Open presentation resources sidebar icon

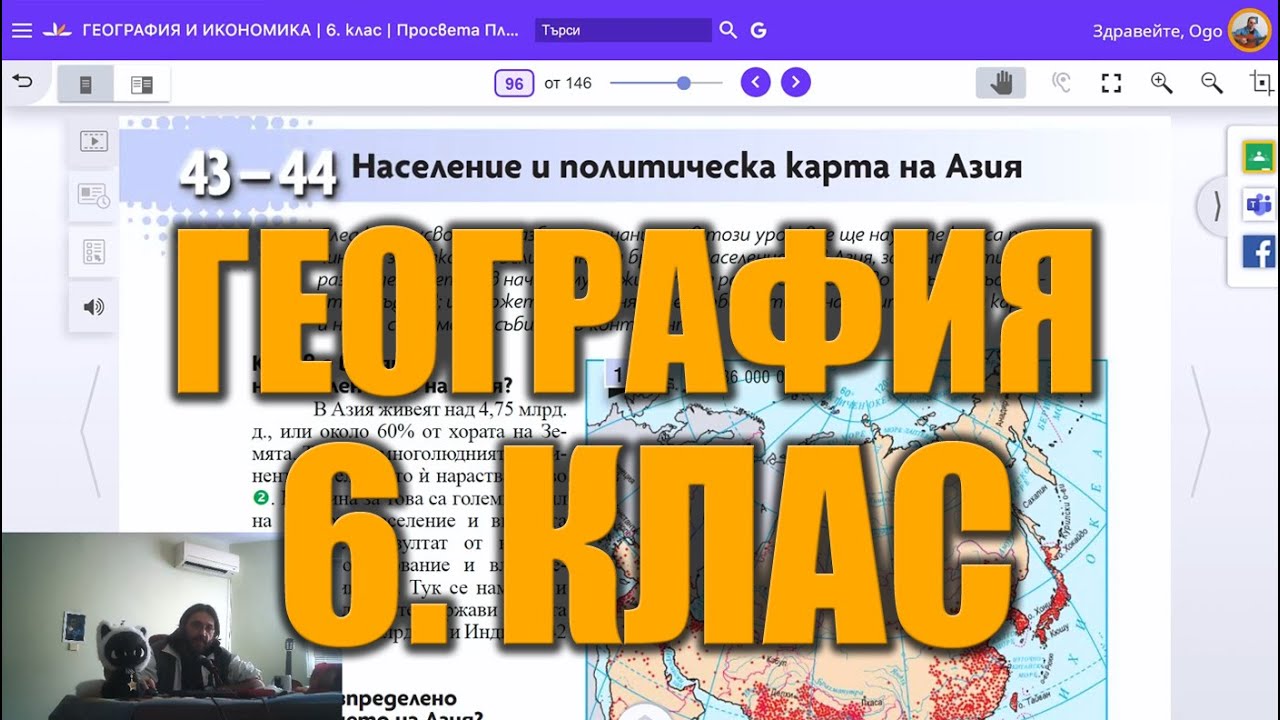(x=94, y=195)
